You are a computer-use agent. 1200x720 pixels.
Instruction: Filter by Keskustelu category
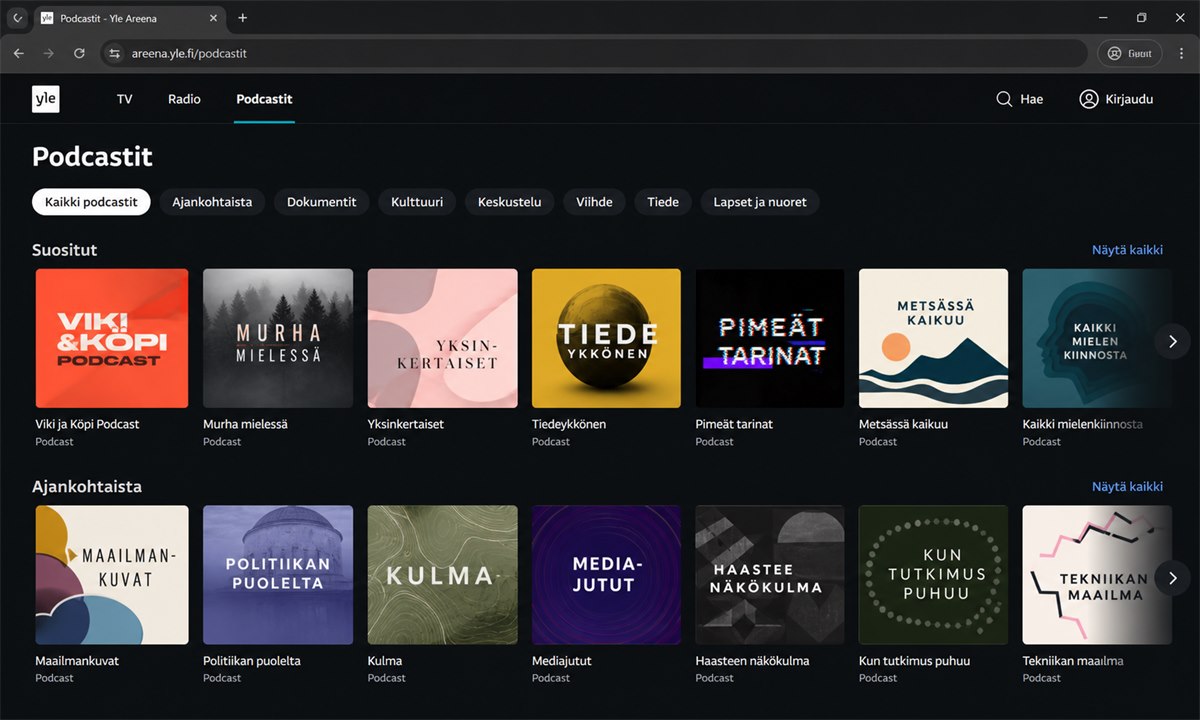[x=509, y=202]
